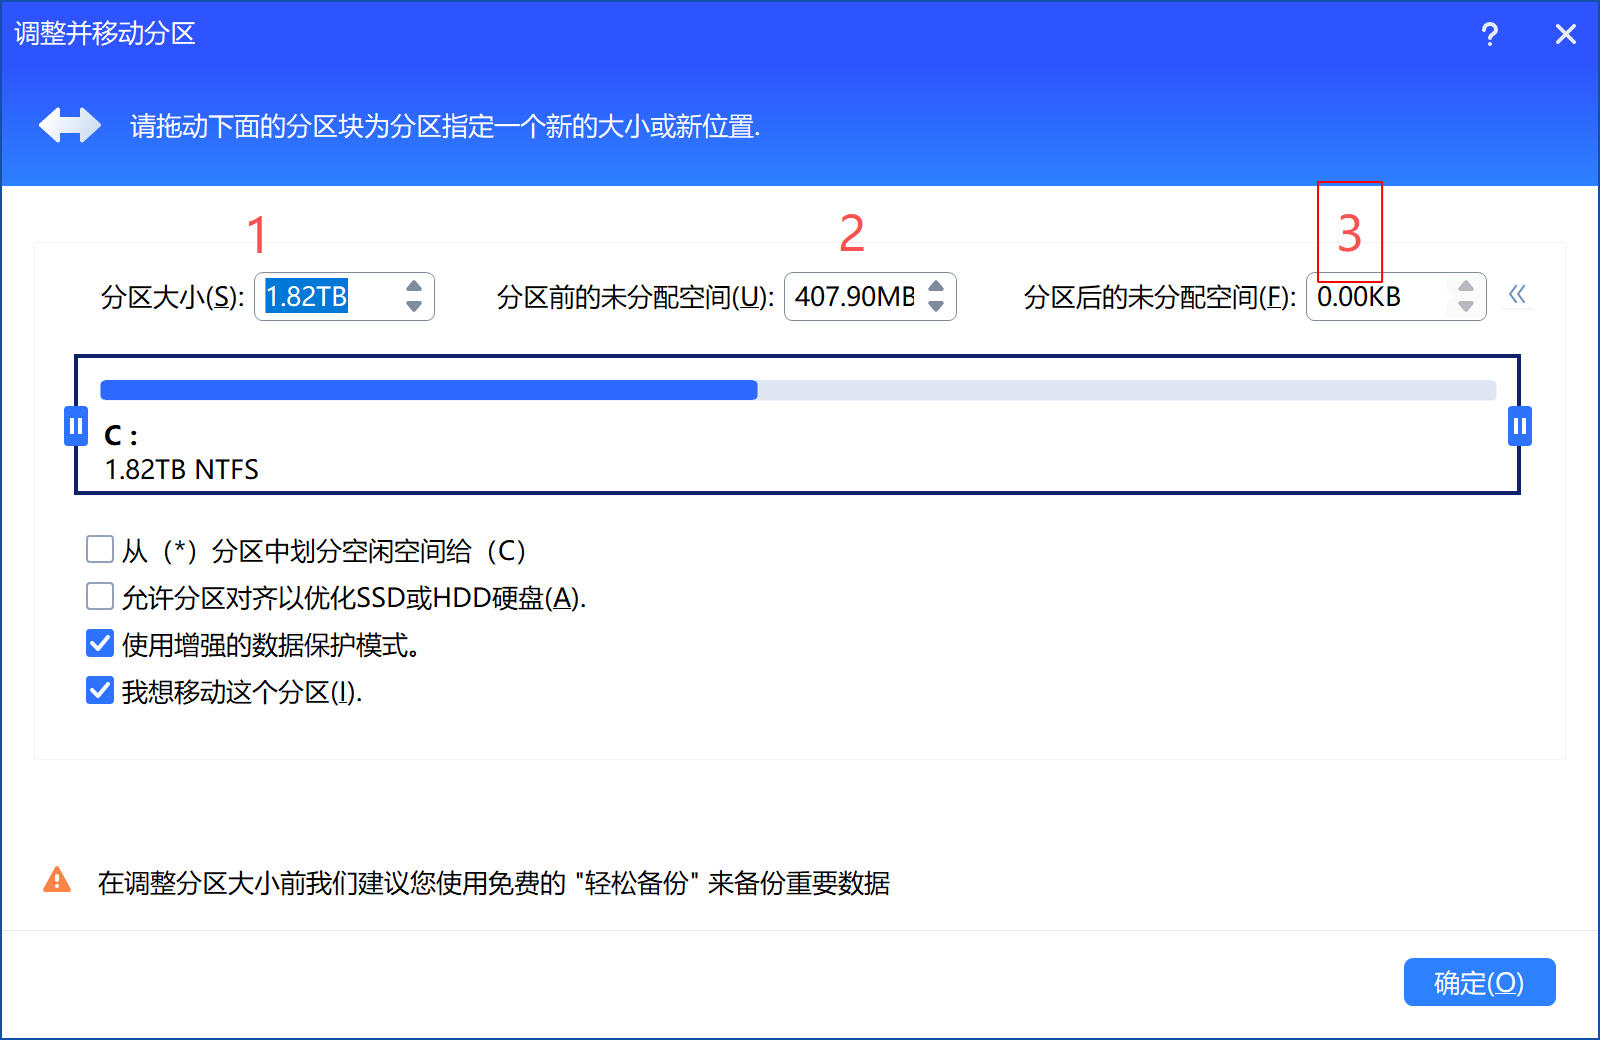Decrease partition size with down arrow
Image resolution: width=1600 pixels, height=1040 pixels.
[x=414, y=307]
